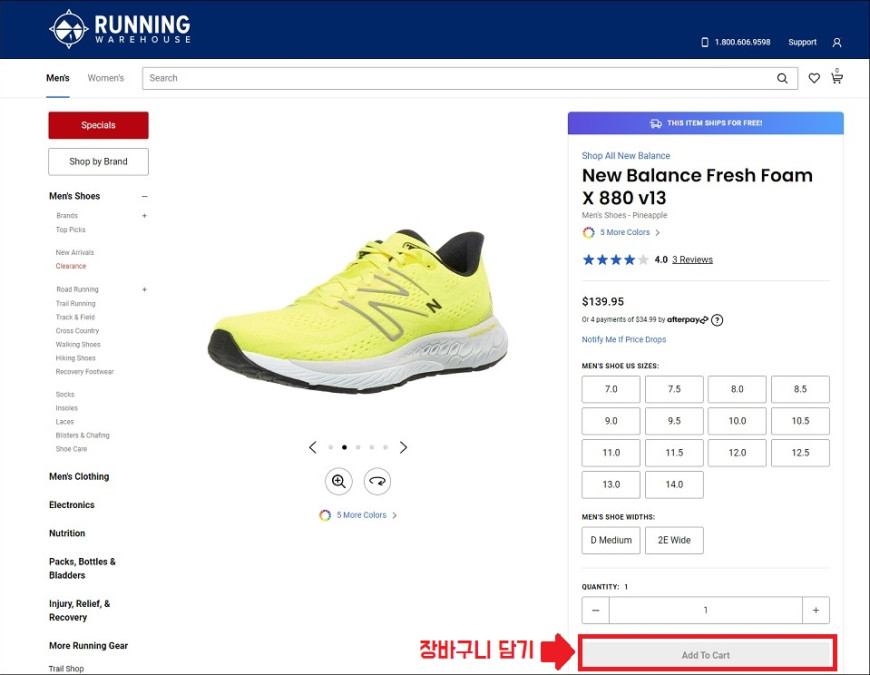Expand the Road Running submenu
This screenshot has height=675, width=870.
144,290
